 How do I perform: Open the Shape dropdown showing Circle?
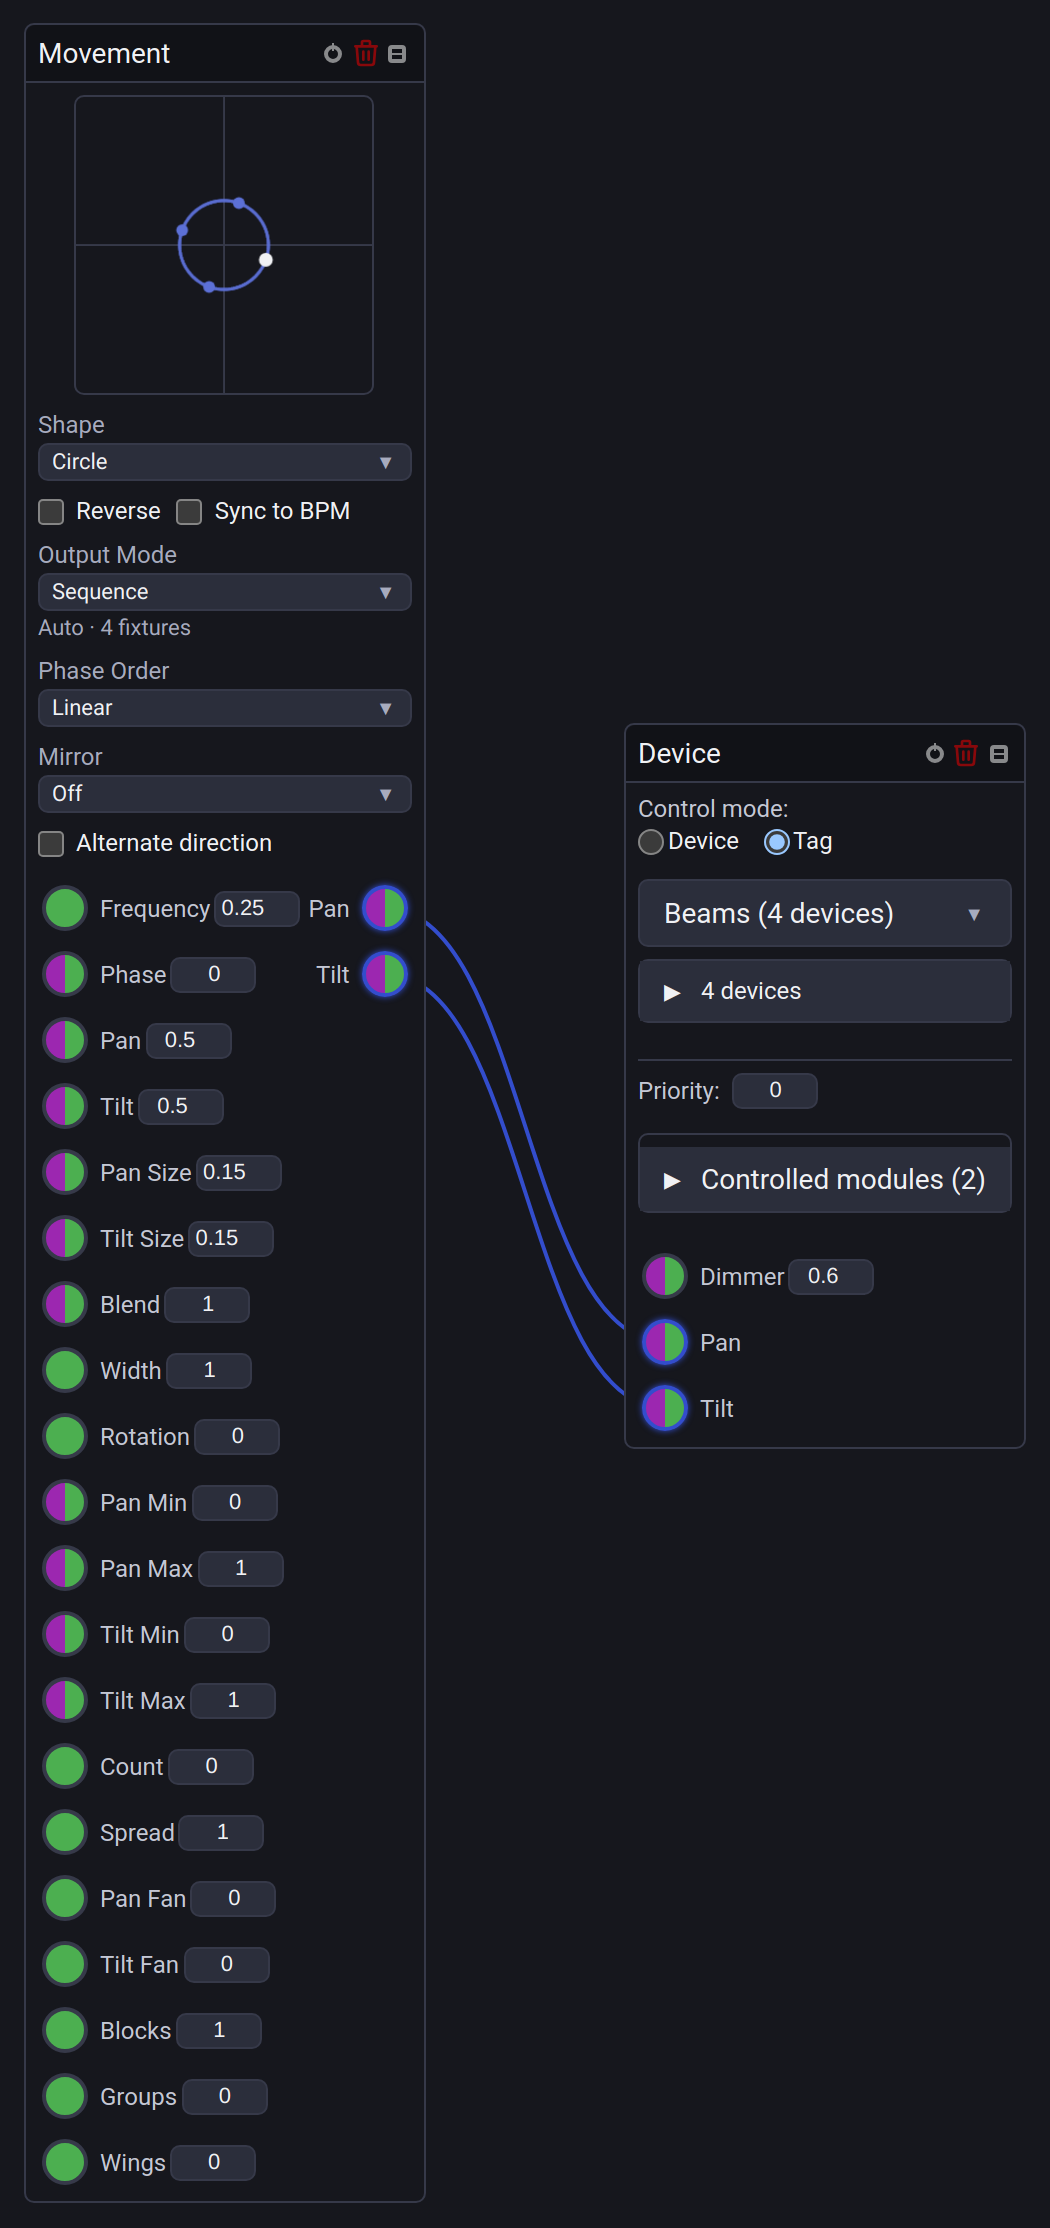(225, 462)
